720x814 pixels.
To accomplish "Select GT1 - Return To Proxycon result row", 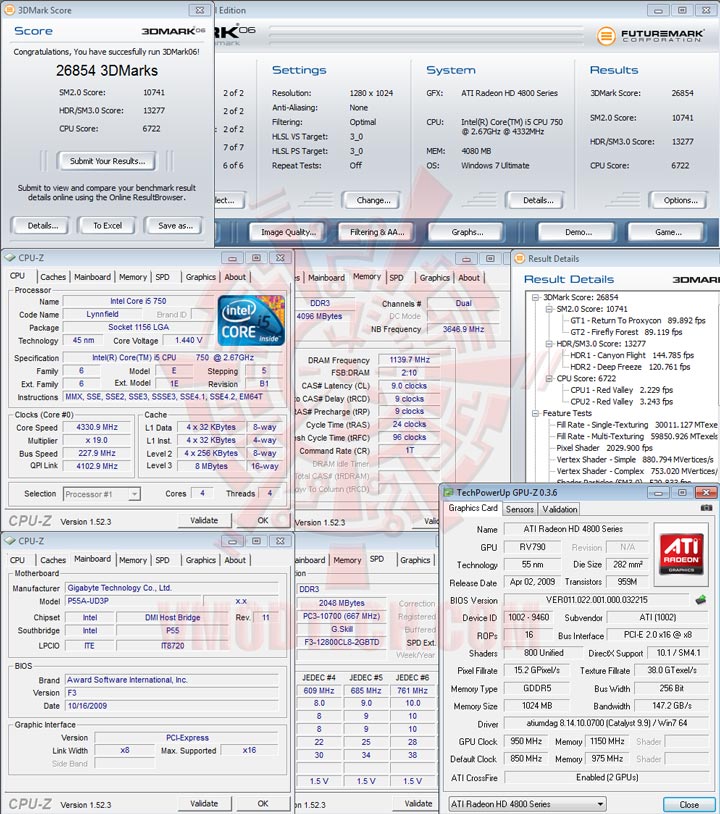I will pos(637,320).
